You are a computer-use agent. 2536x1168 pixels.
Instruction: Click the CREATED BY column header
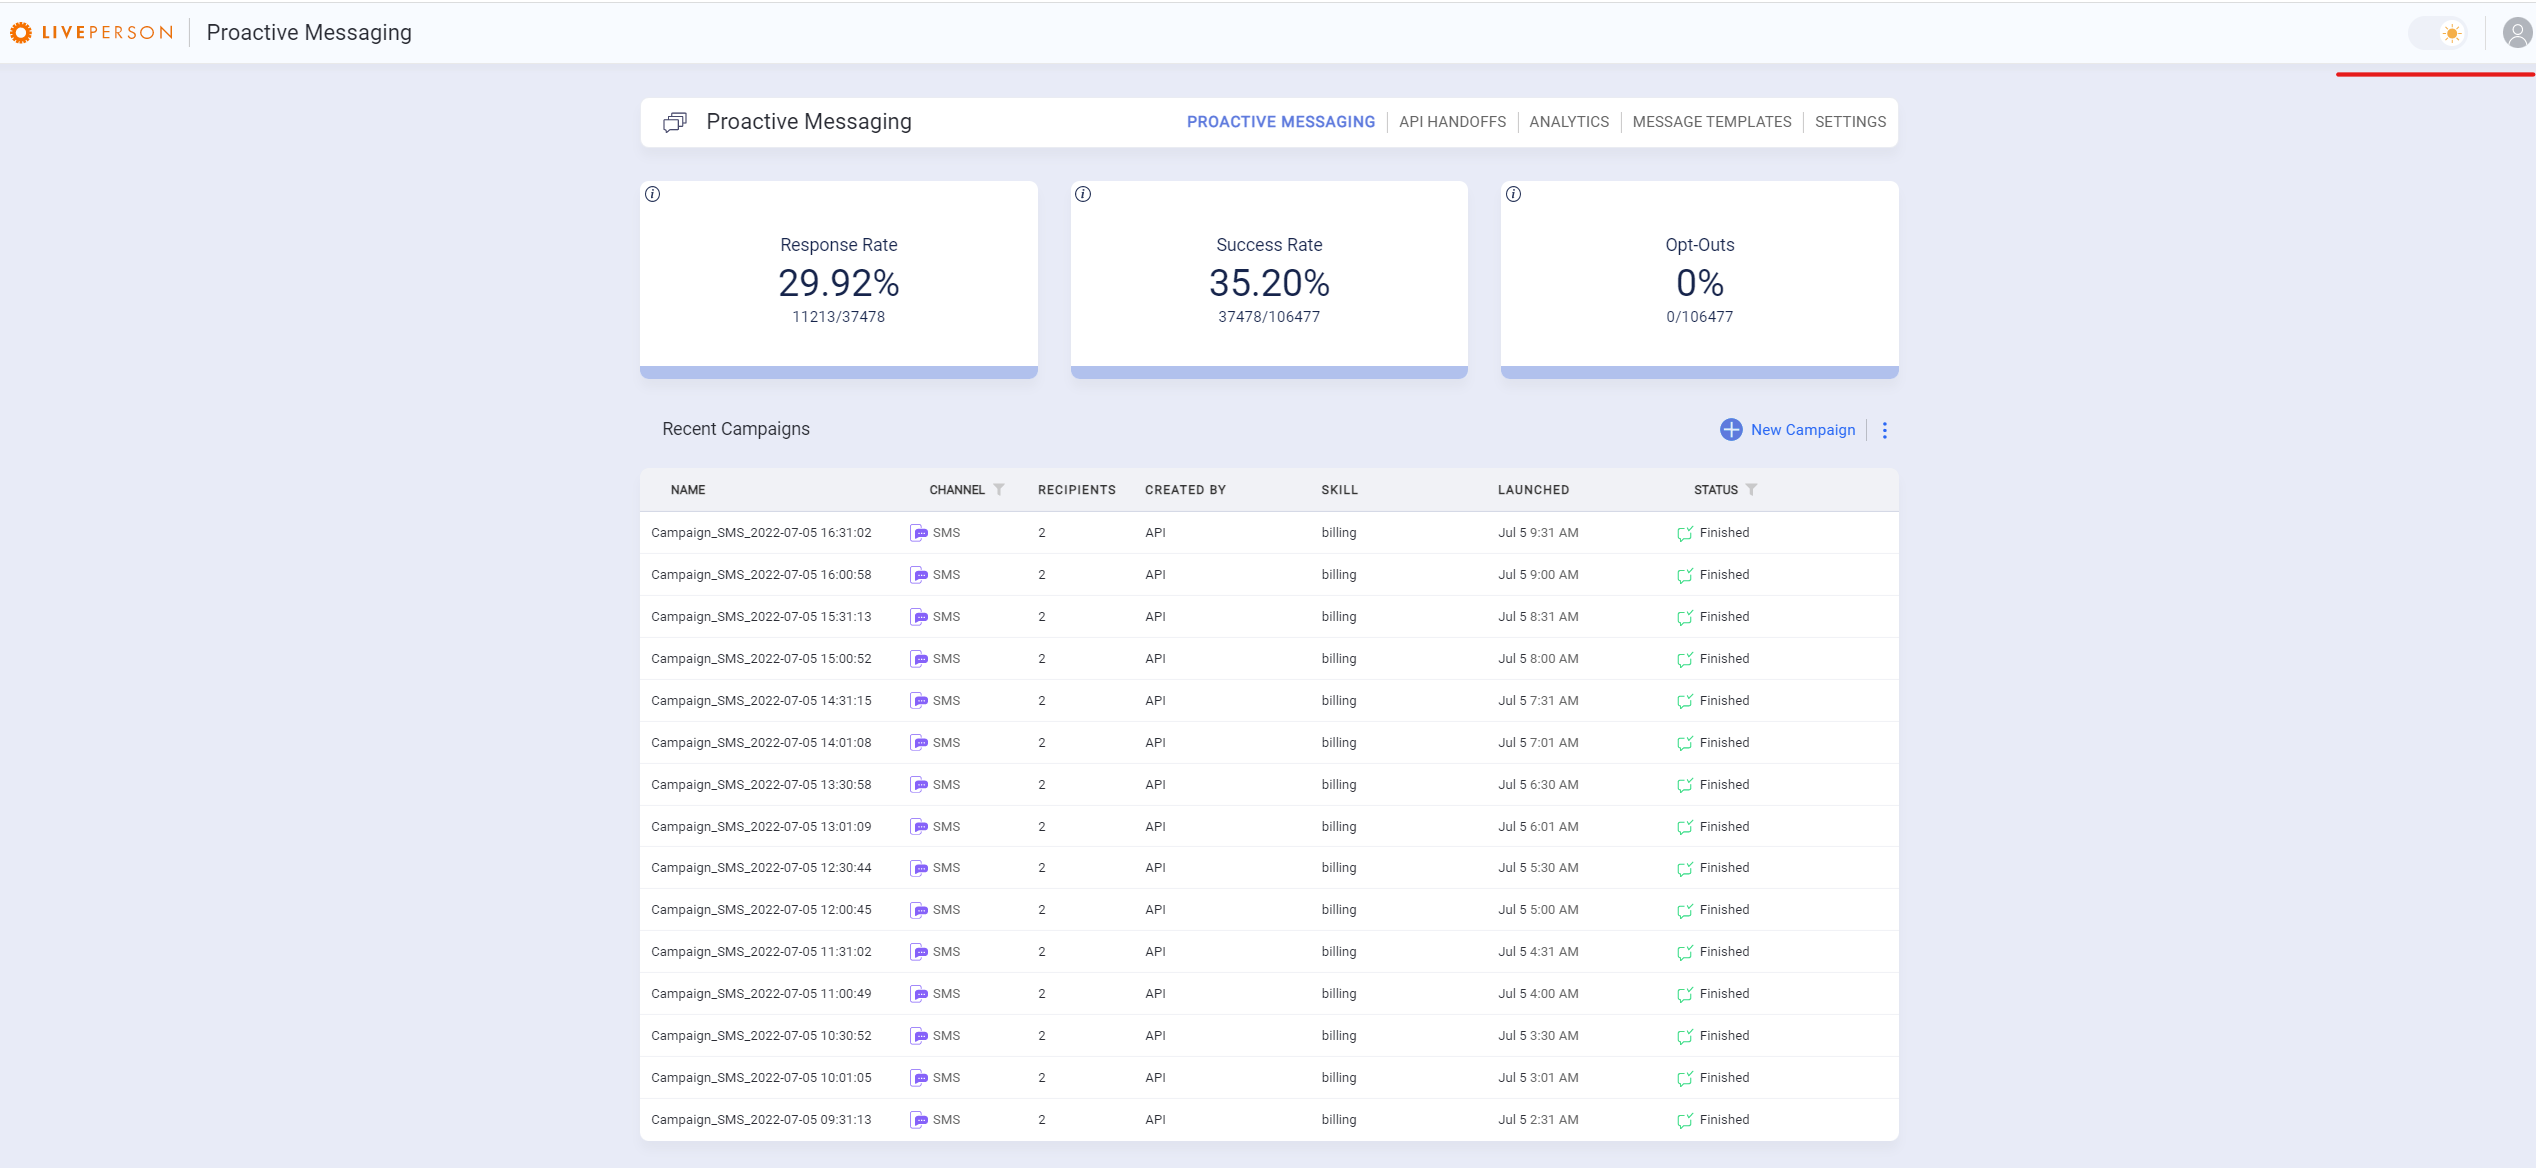[x=1185, y=490]
